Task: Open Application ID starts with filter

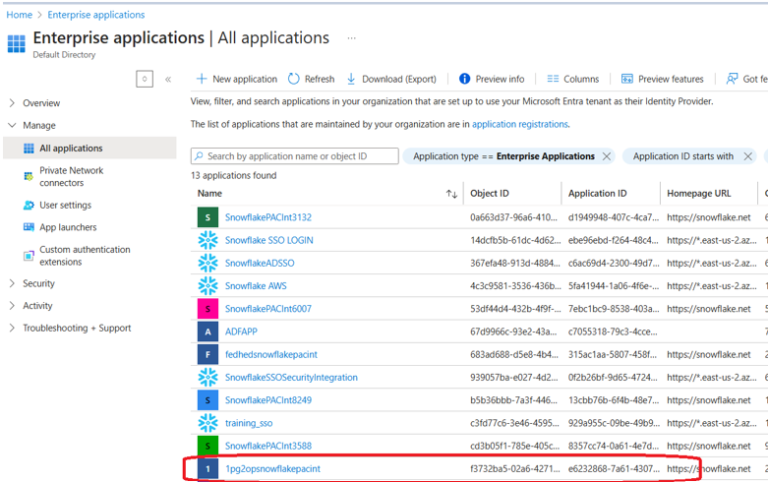Action: click(683, 156)
